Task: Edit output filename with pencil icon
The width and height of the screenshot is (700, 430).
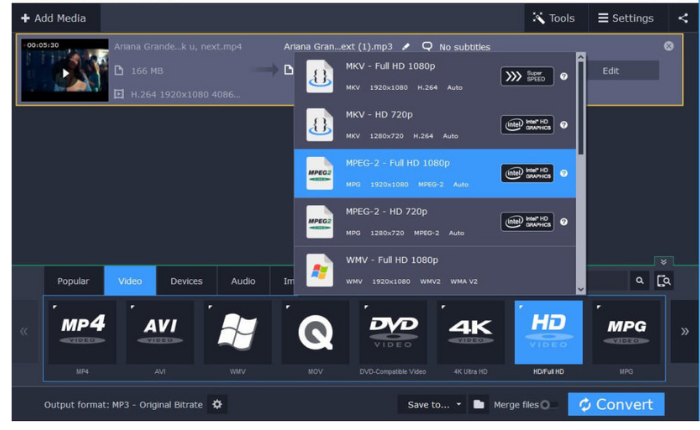Action: coord(406,46)
